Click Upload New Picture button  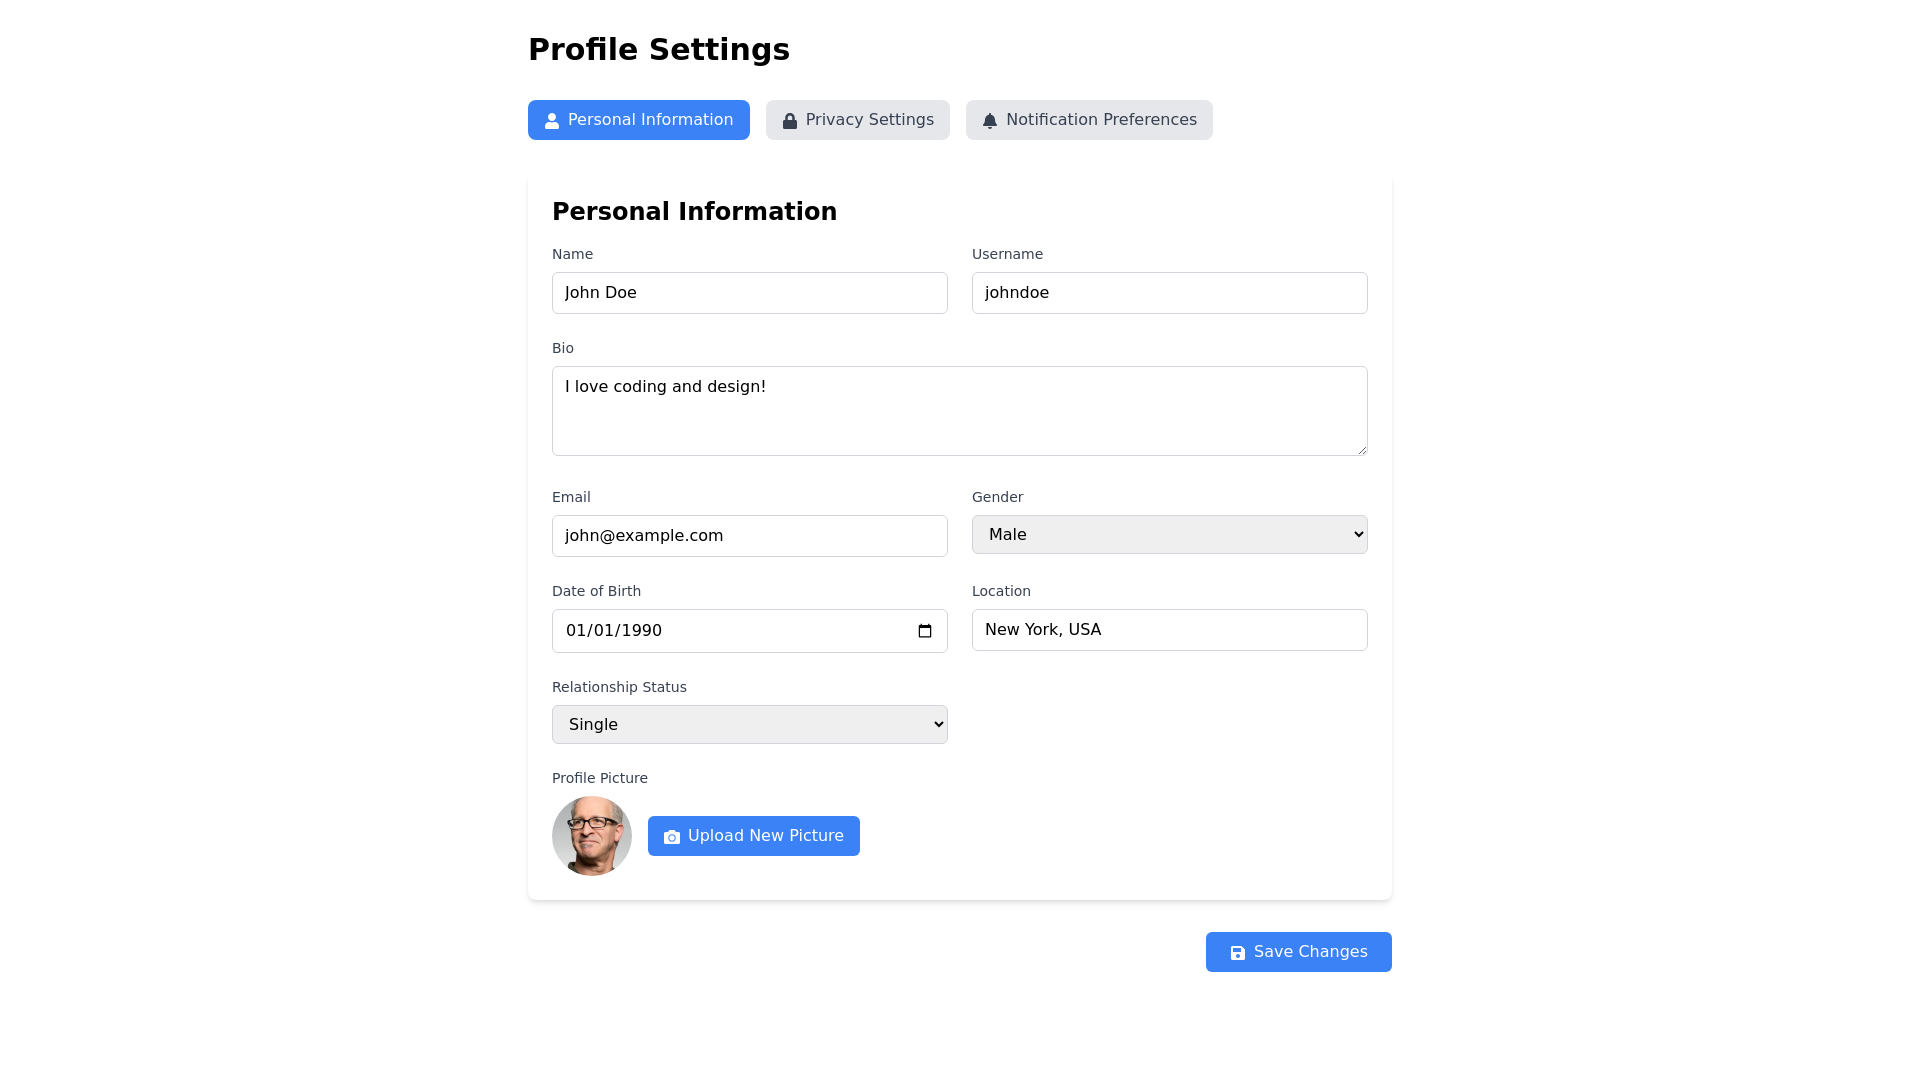(x=753, y=836)
